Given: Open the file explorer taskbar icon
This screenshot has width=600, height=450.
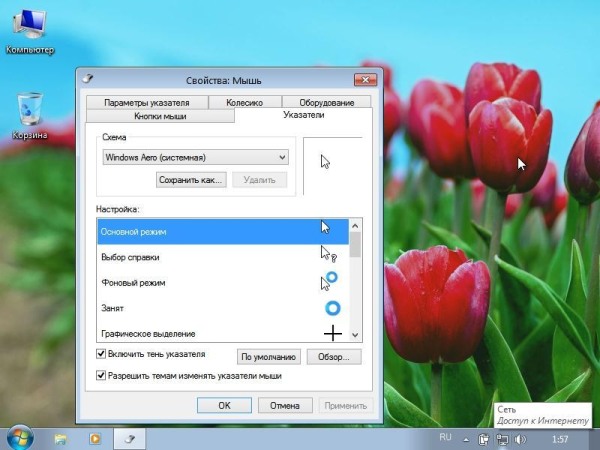Looking at the screenshot, I should pyautogui.click(x=61, y=439).
